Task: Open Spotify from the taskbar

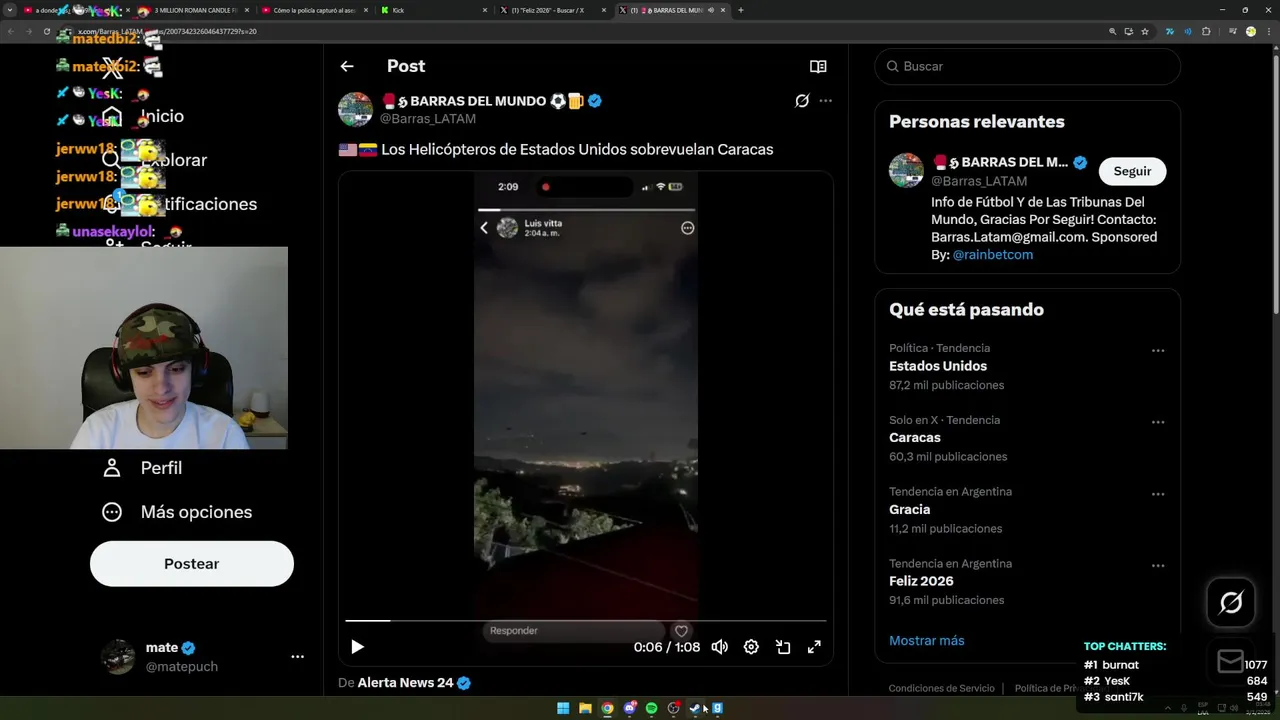Action: pos(651,708)
